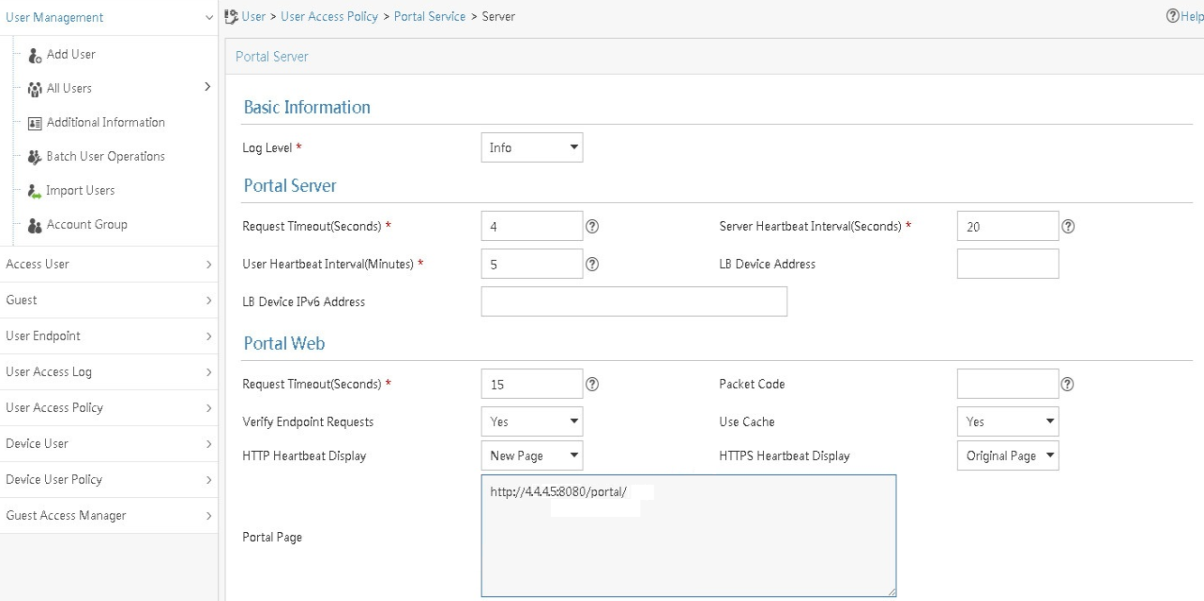The width and height of the screenshot is (1204, 601).
Task: Expand the Access User menu
Action: (x=208, y=265)
